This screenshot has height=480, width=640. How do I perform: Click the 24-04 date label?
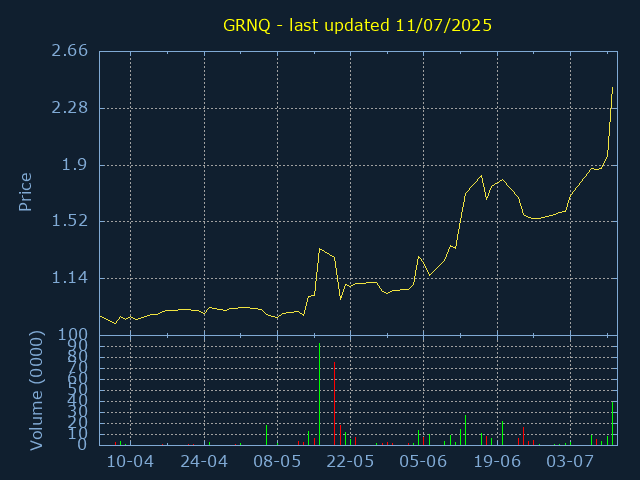click(x=204, y=462)
